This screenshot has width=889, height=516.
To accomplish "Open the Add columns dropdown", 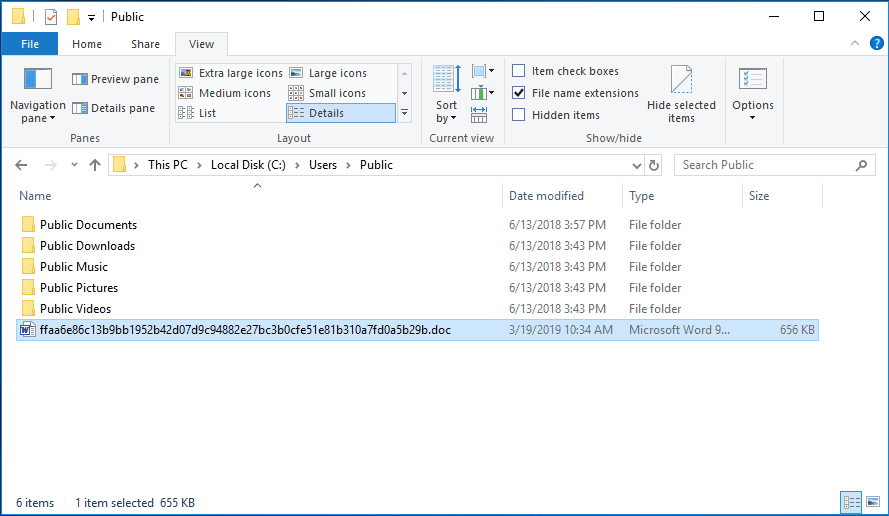I will click(x=482, y=92).
